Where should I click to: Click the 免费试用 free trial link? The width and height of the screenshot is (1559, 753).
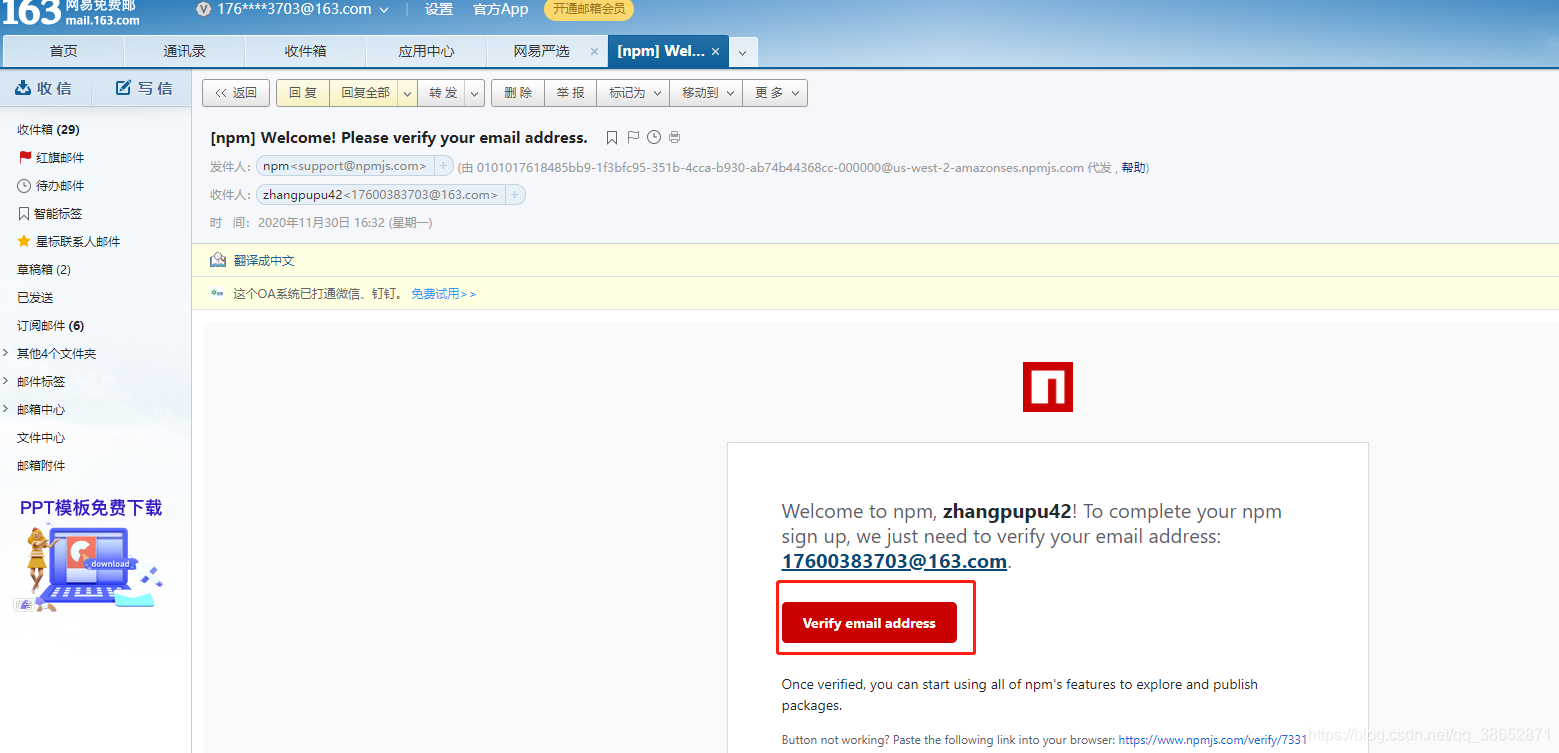443,294
